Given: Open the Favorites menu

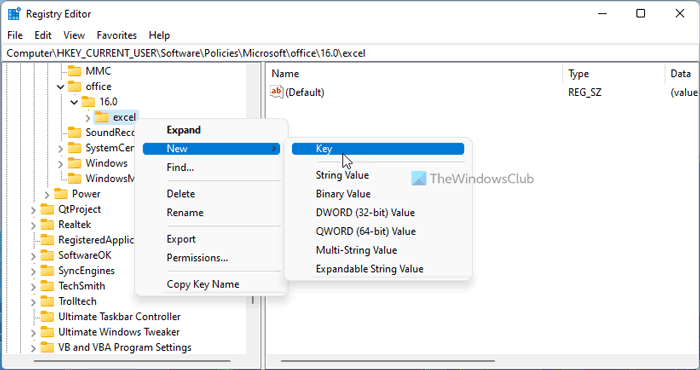Looking at the screenshot, I should [117, 35].
